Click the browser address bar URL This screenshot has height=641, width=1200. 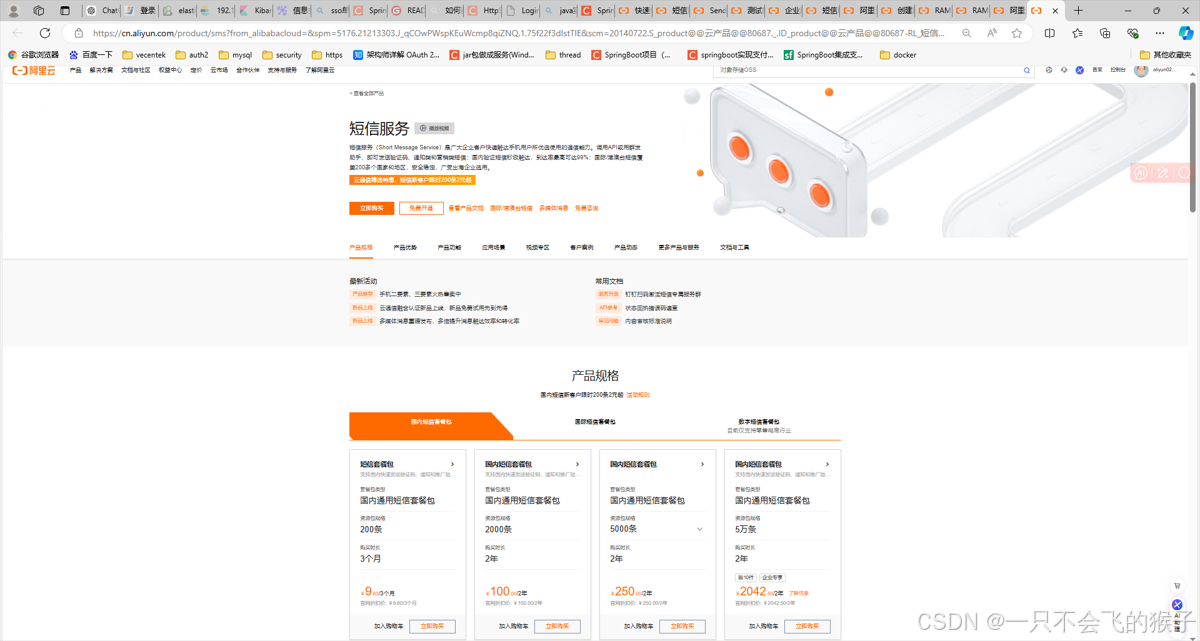[x=518, y=33]
